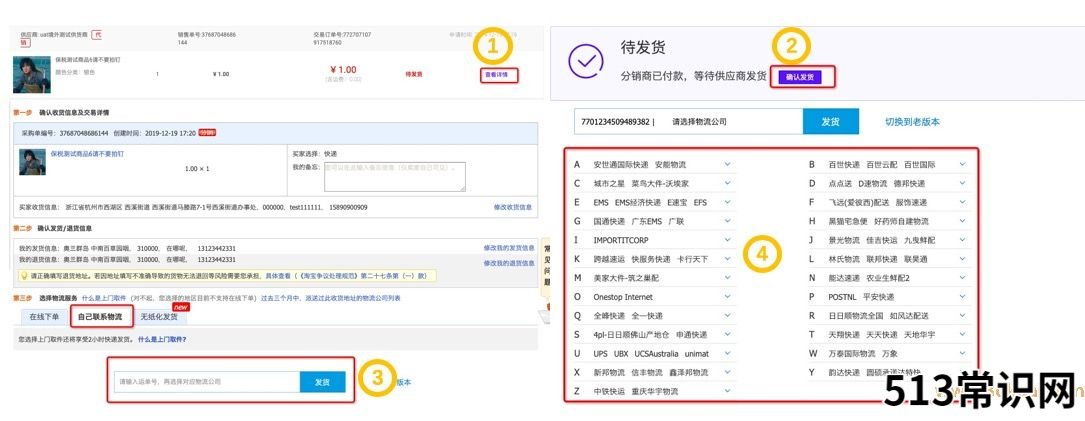Expand row B 百世快递 chevron

(963, 165)
